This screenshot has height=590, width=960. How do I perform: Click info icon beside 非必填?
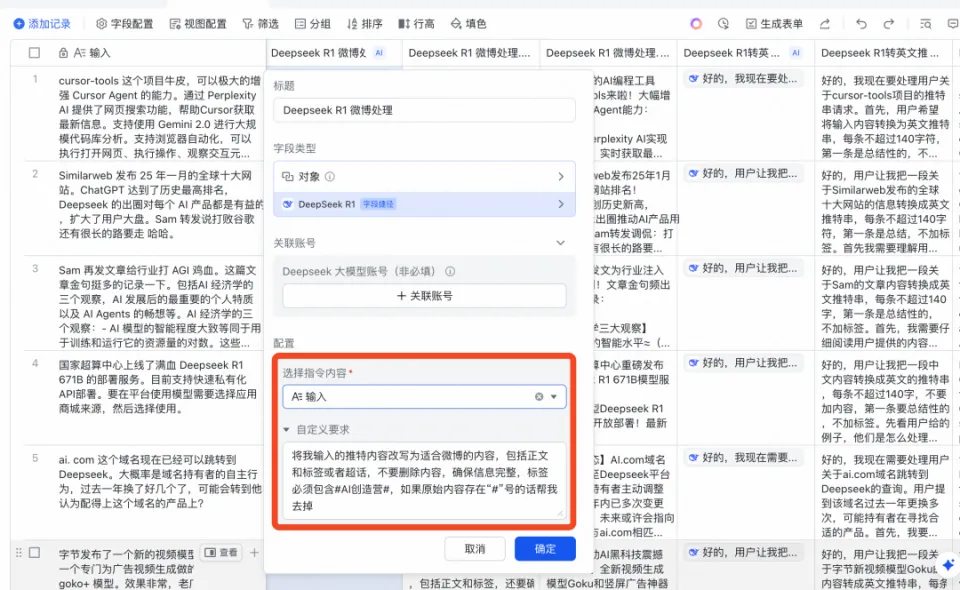click(x=450, y=271)
